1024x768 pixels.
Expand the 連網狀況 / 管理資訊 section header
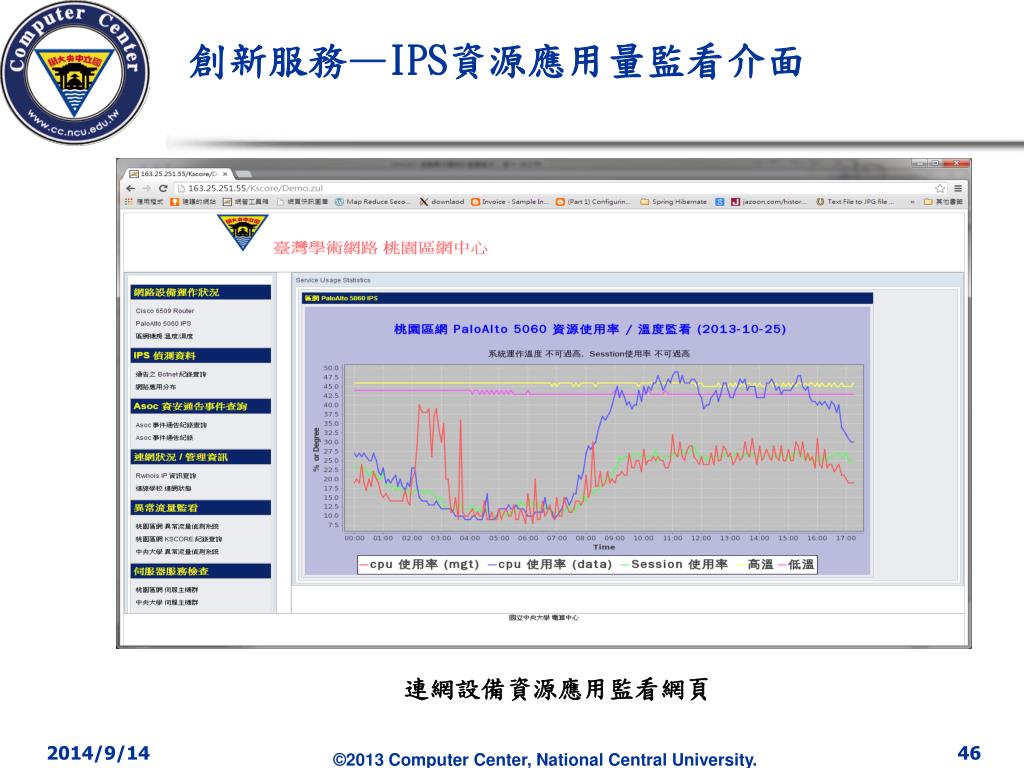point(200,456)
